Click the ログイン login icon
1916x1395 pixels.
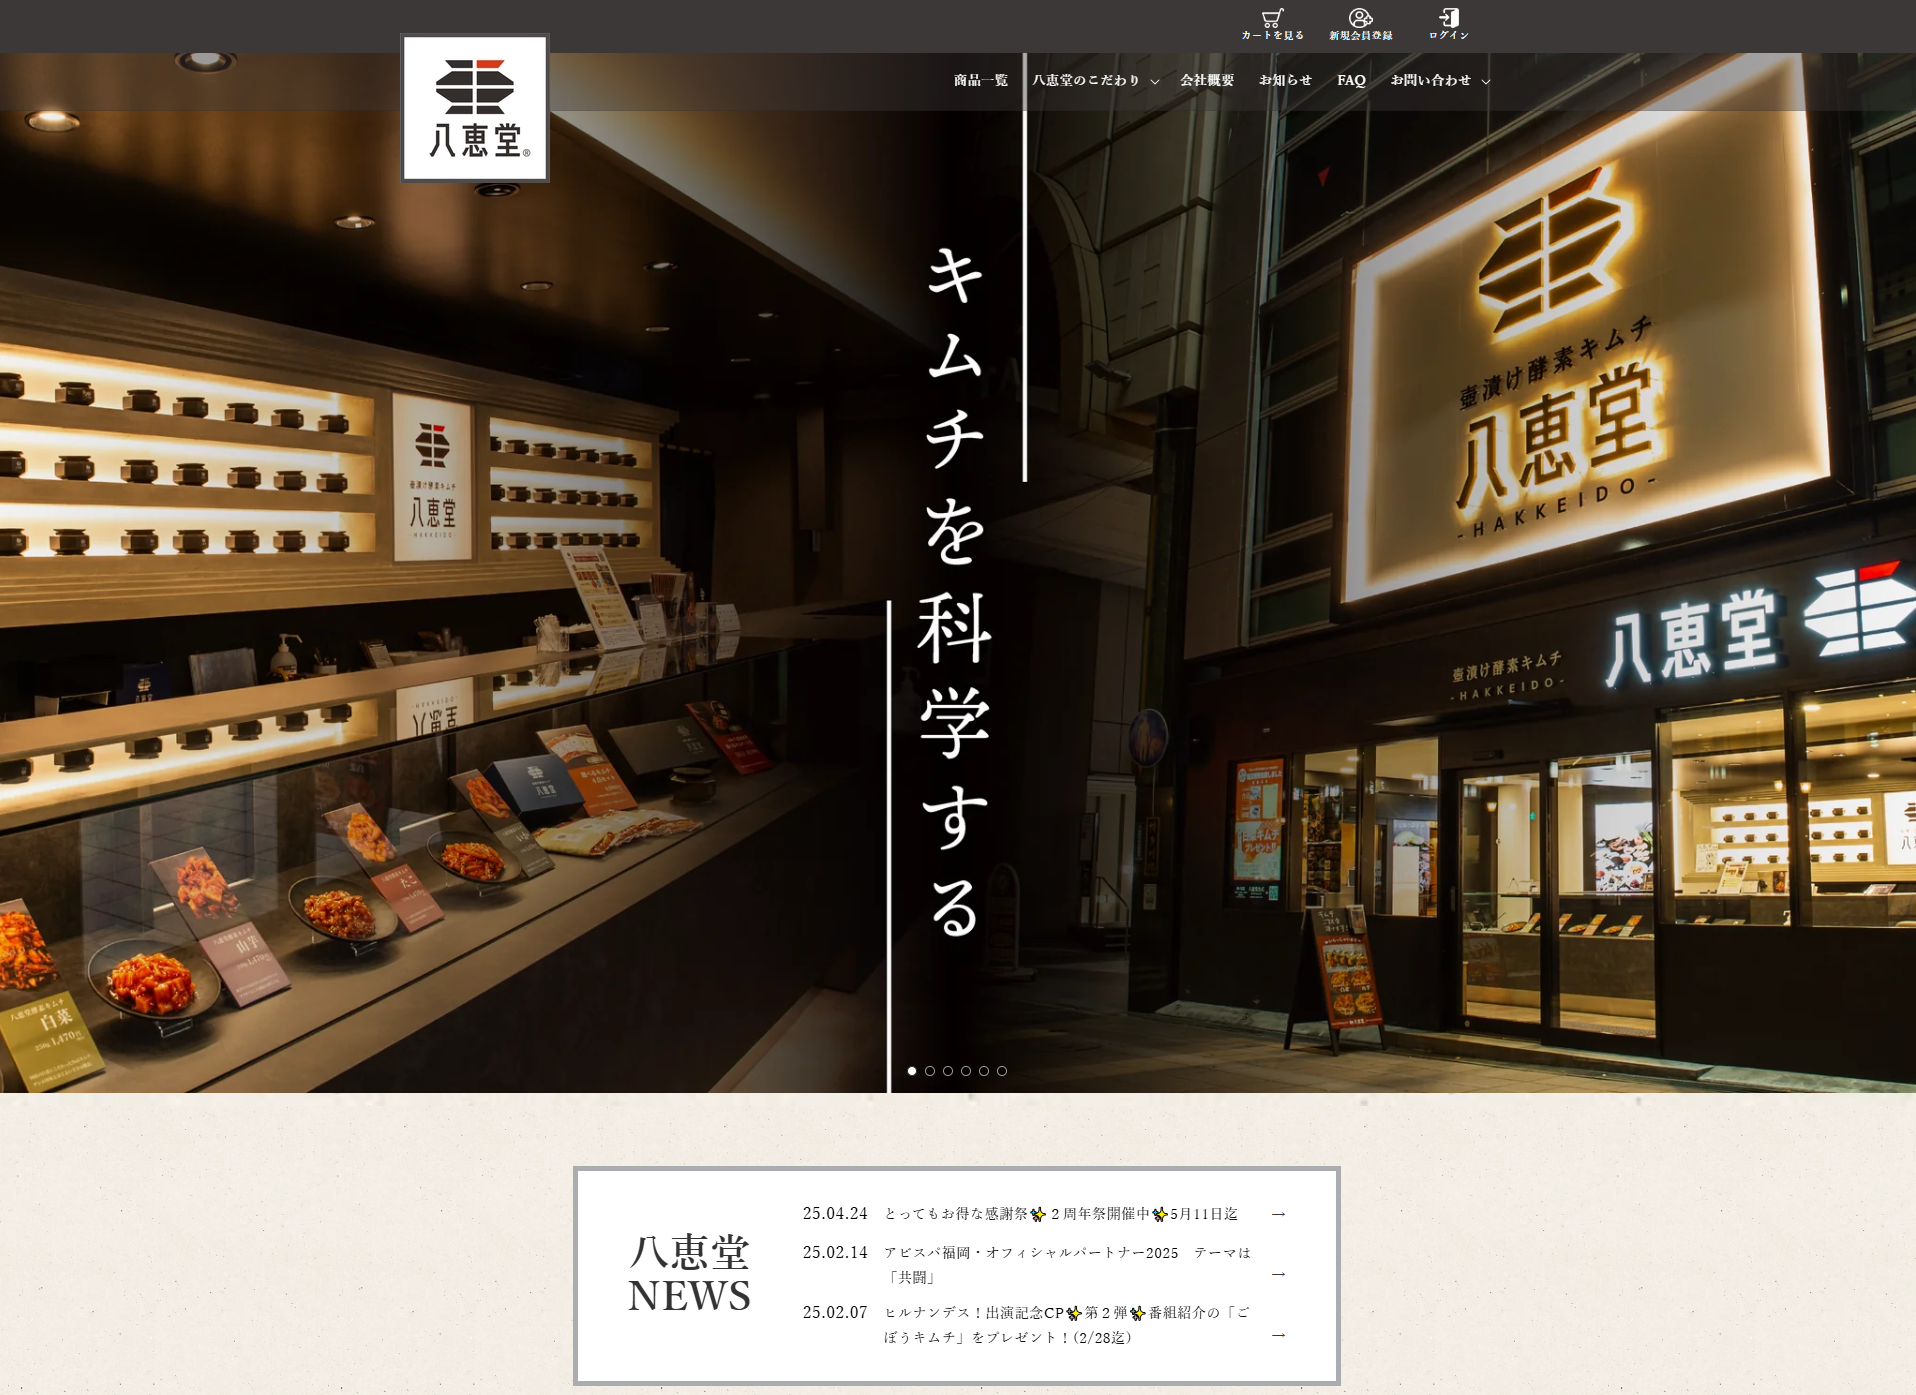point(1448,24)
